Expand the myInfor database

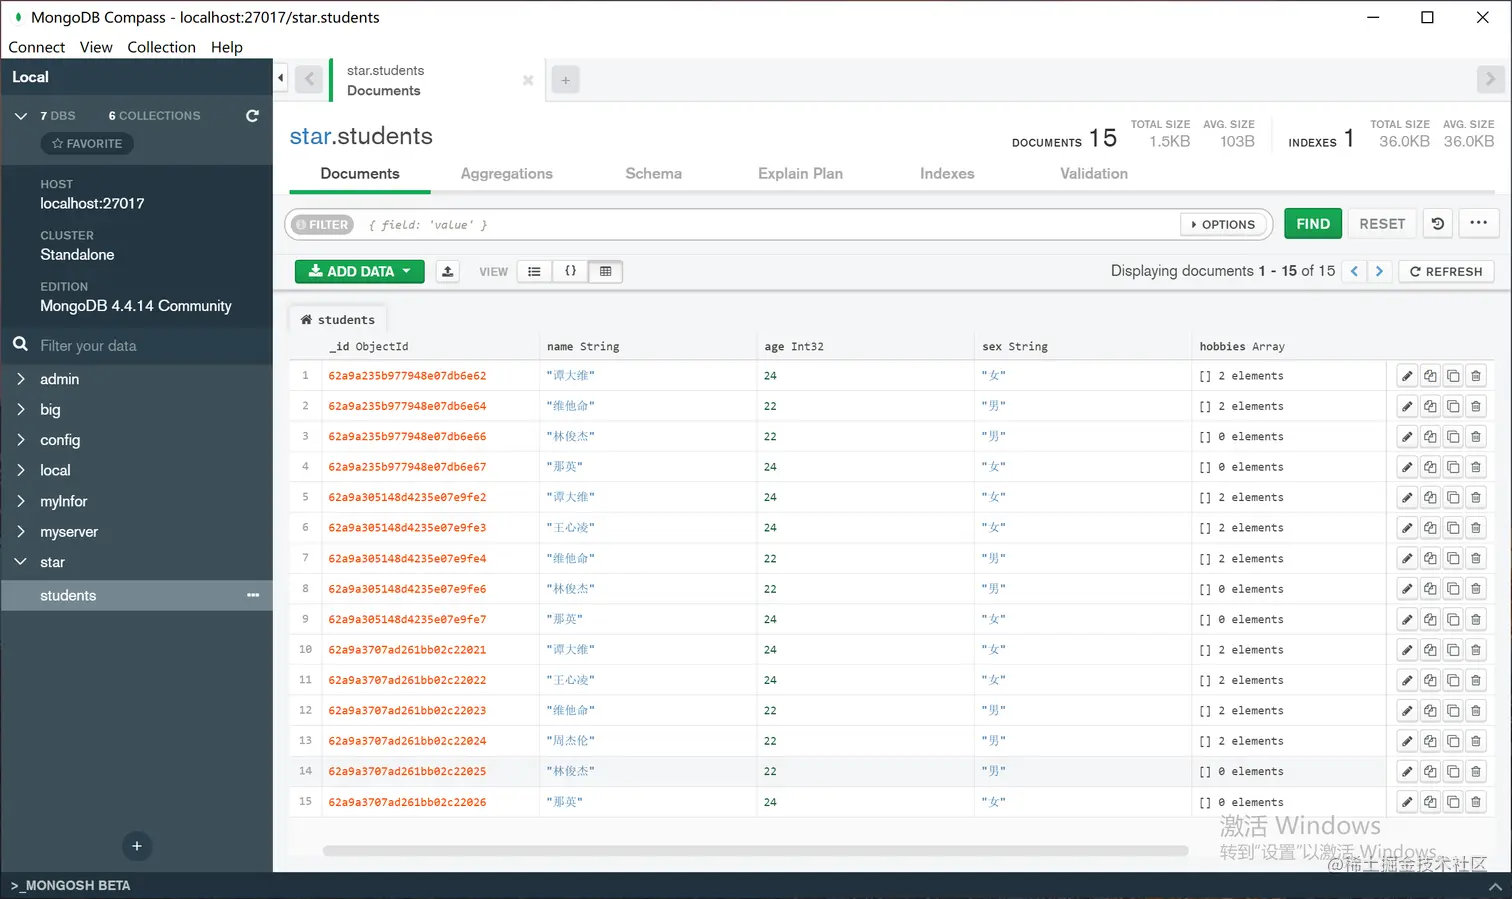coord(21,501)
